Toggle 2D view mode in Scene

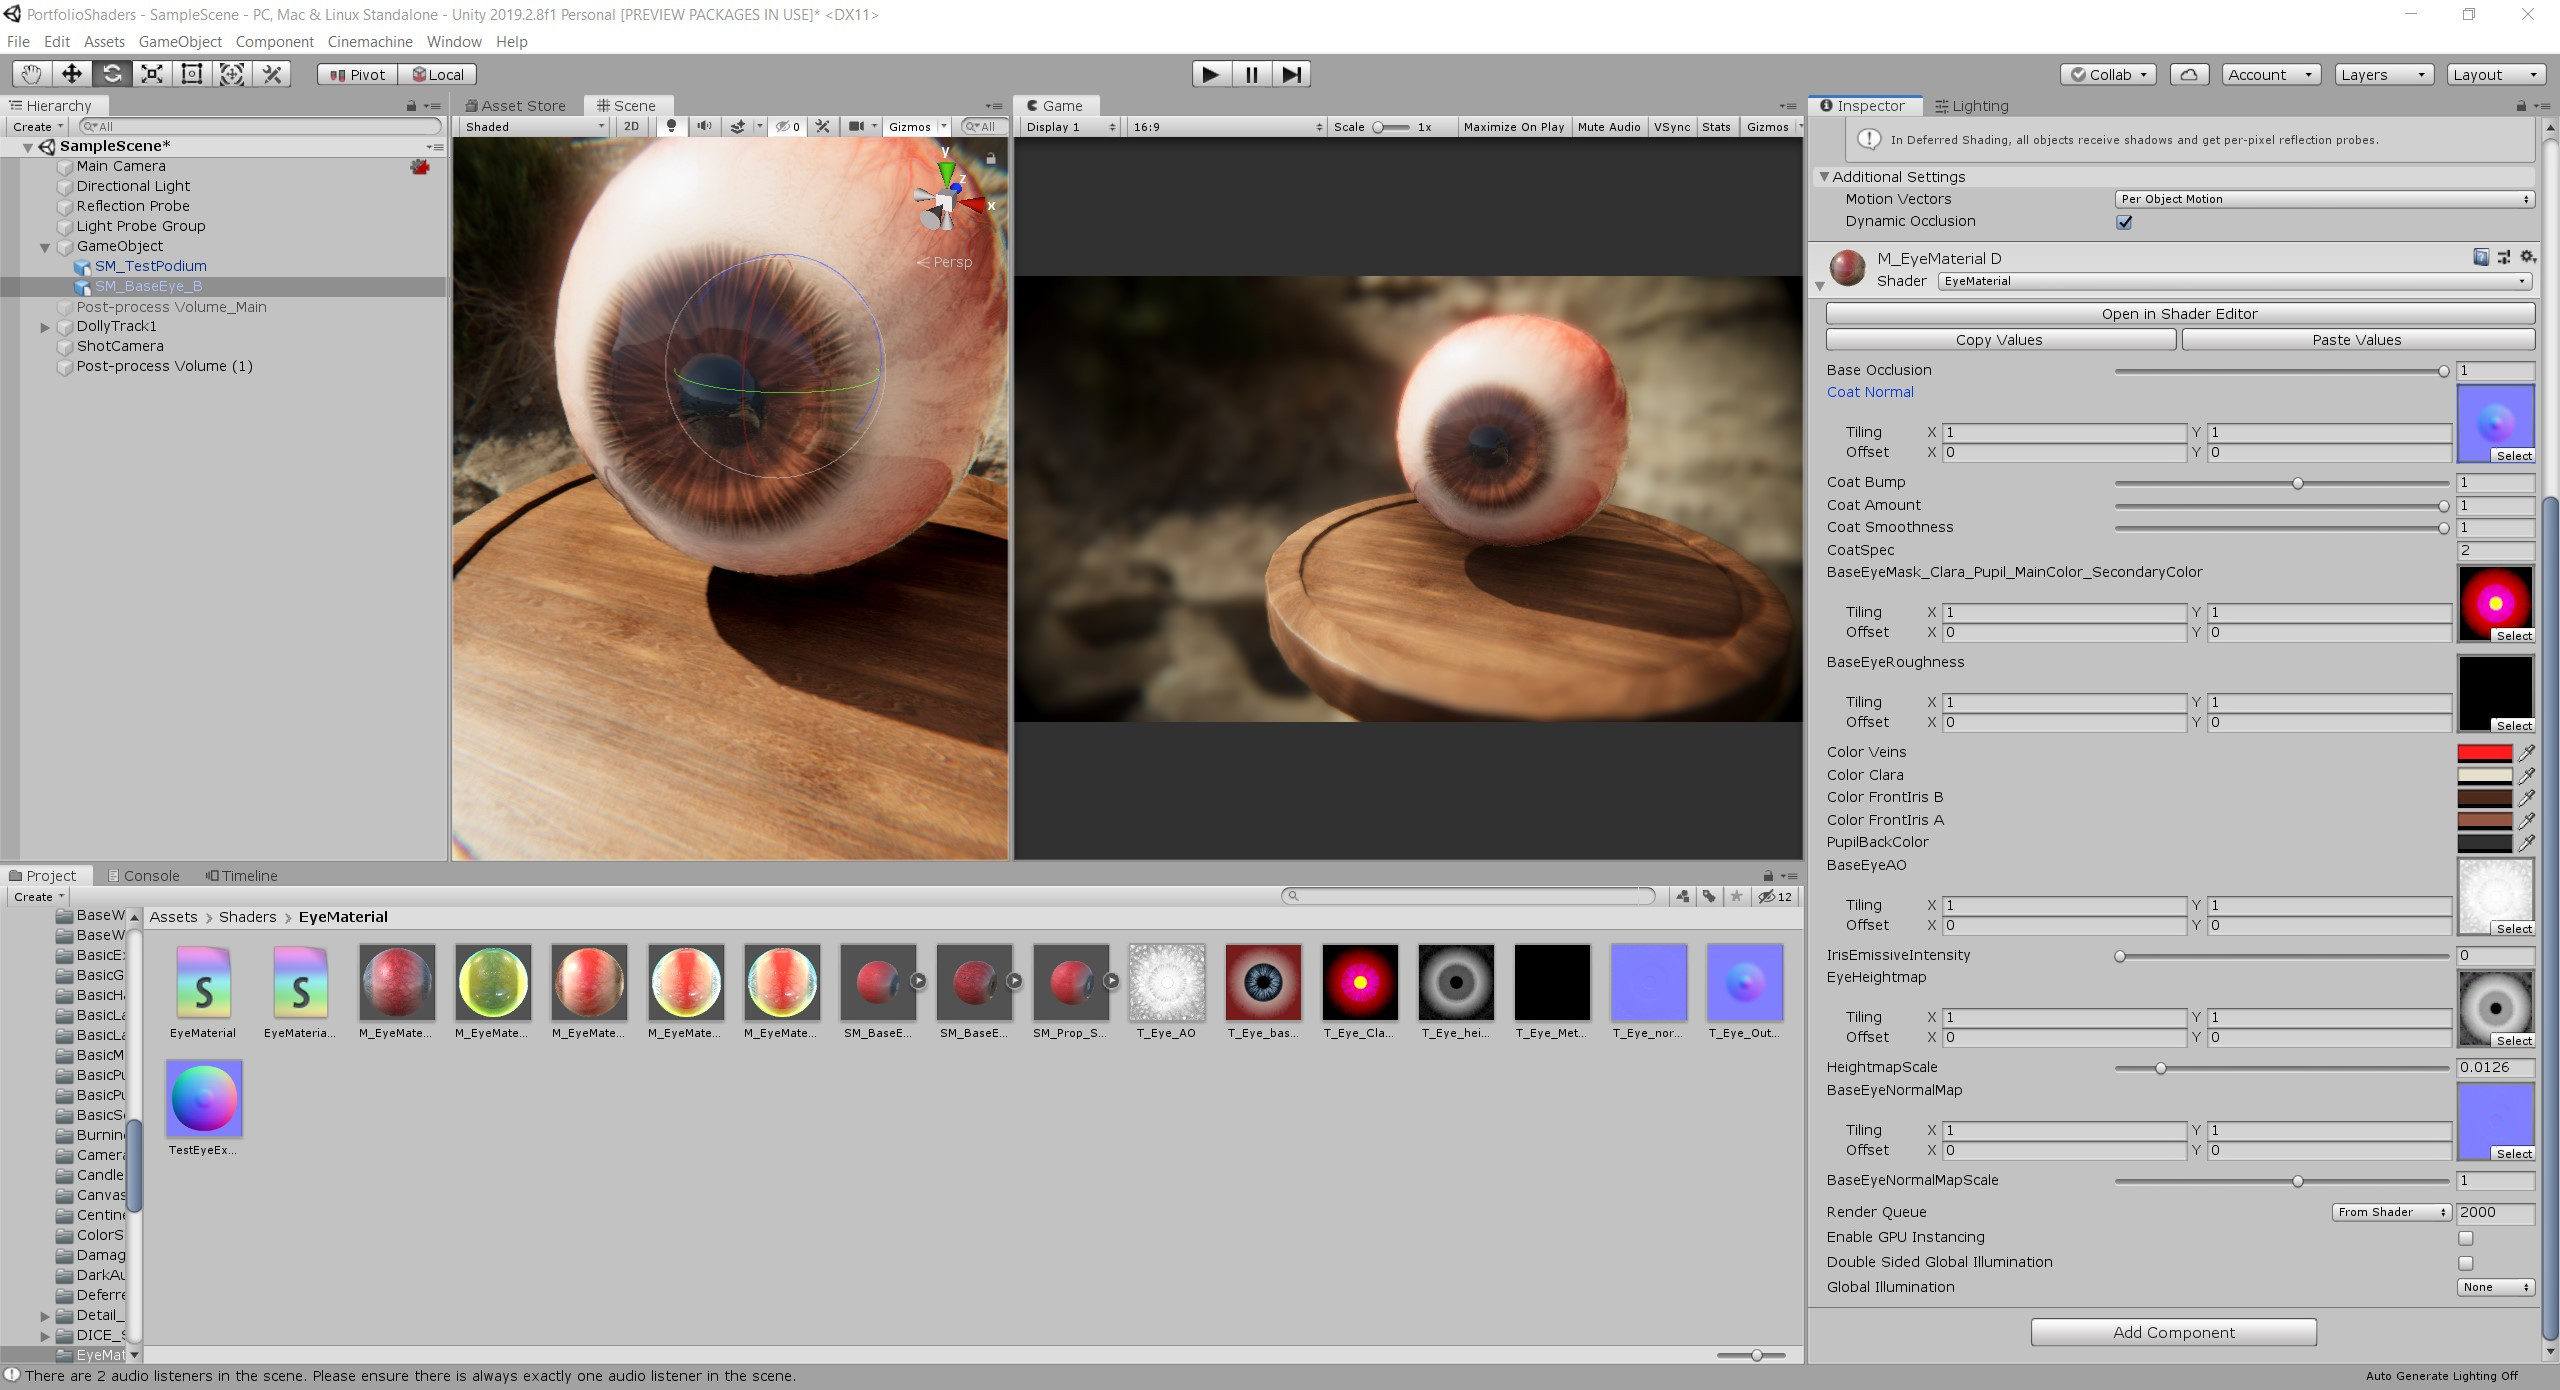(630, 126)
